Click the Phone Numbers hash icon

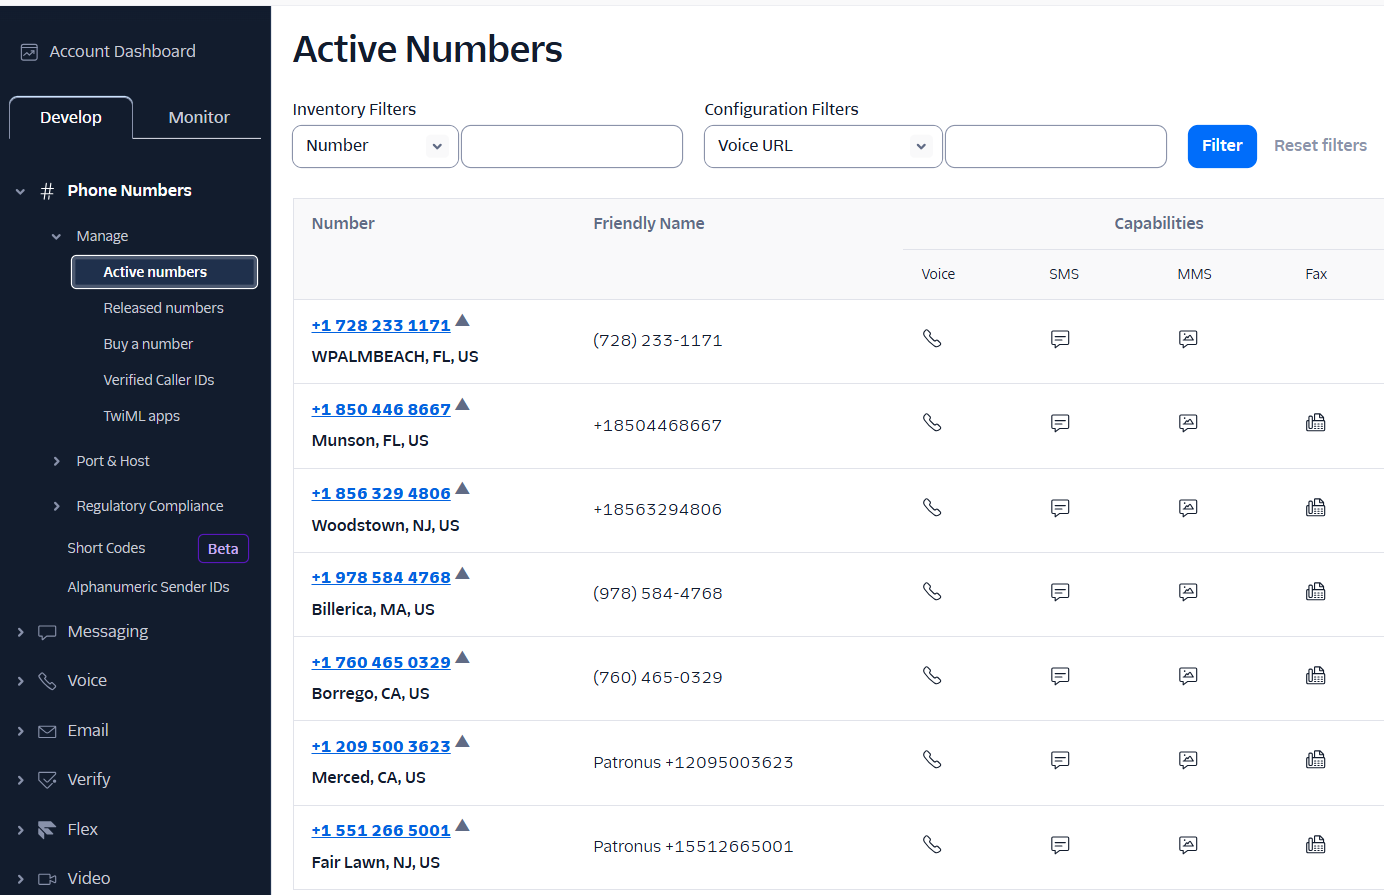[x=46, y=190]
